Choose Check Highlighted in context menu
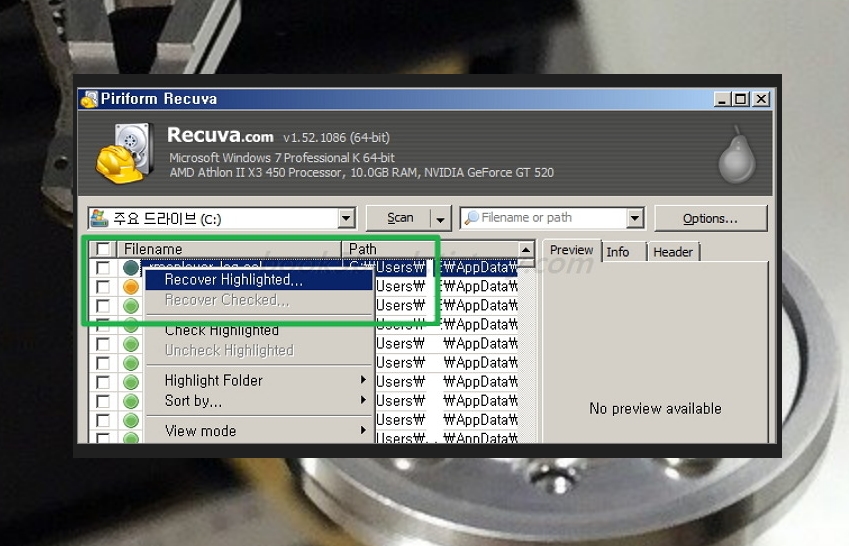This screenshot has width=849, height=546. [x=259, y=330]
